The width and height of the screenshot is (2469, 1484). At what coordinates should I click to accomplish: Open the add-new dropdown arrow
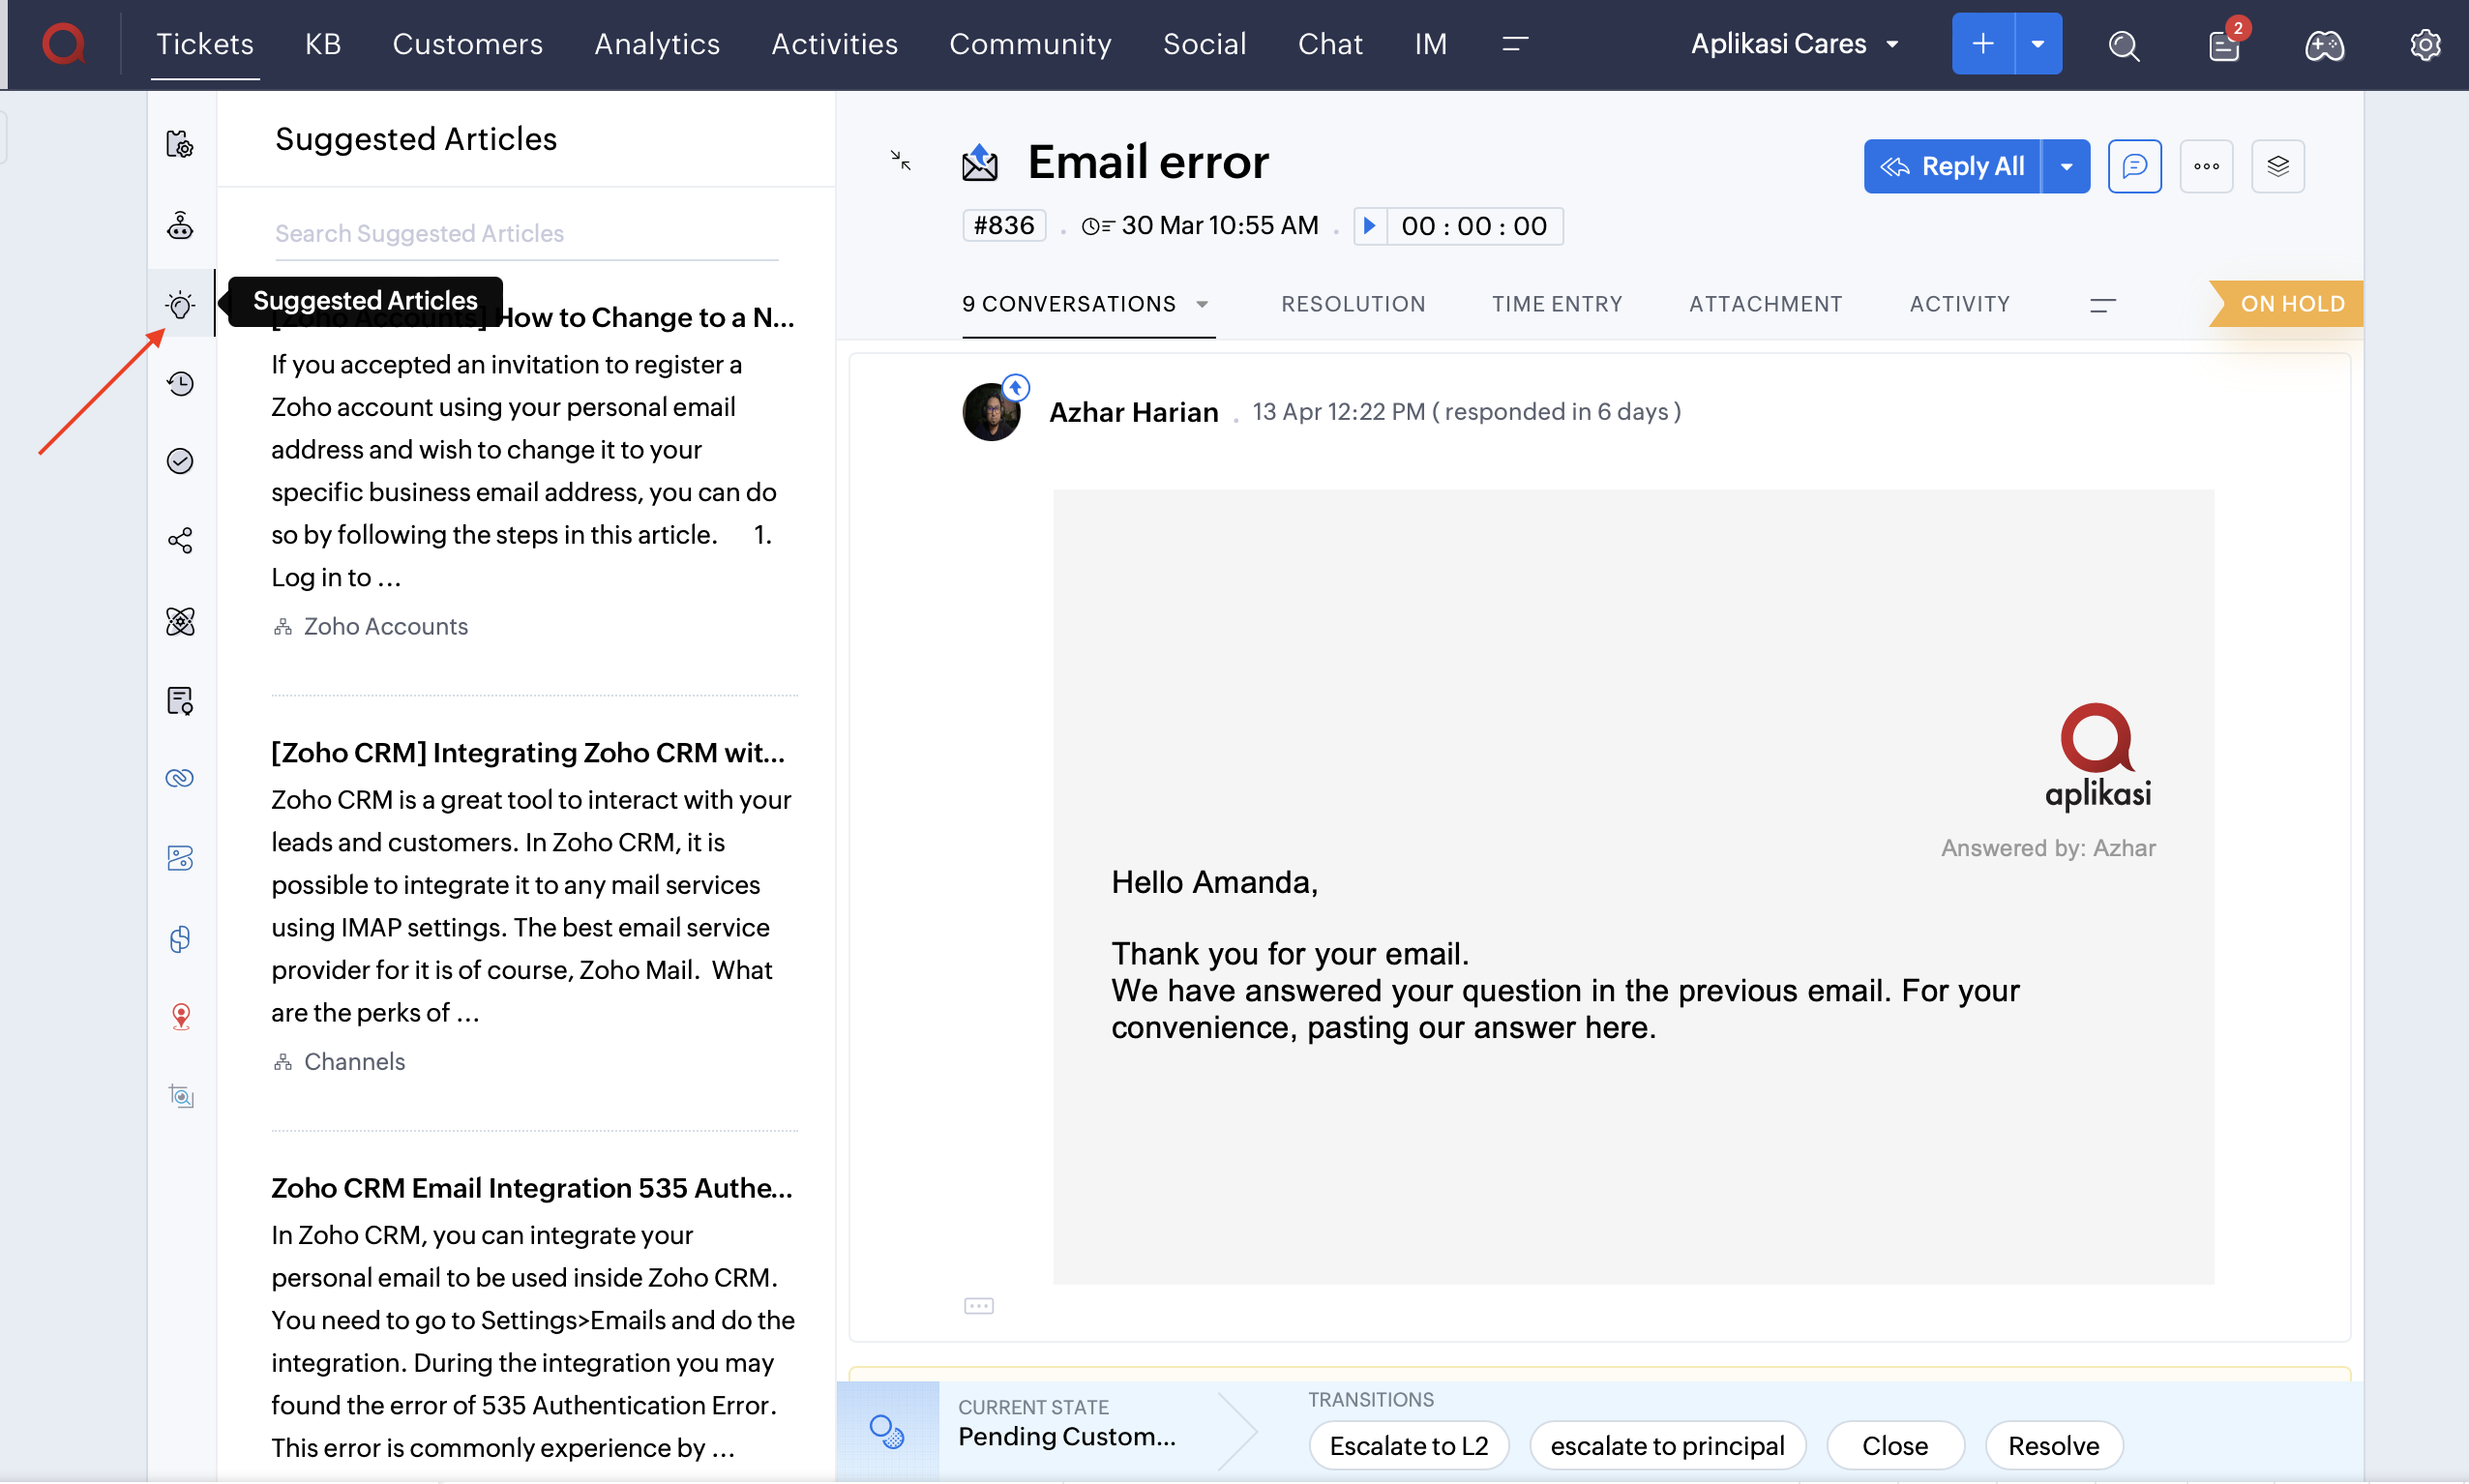pyautogui.click(x=2038, y=44)
